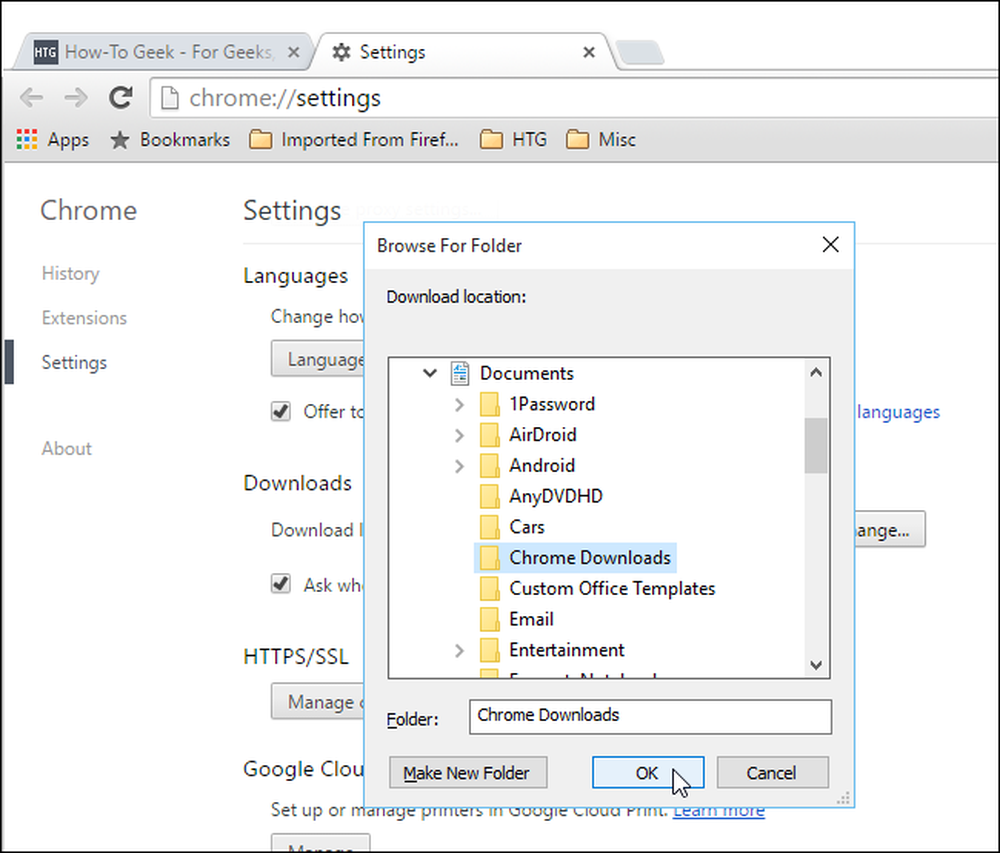Open the languages link

pyautogui.click(x=898, y=412)
